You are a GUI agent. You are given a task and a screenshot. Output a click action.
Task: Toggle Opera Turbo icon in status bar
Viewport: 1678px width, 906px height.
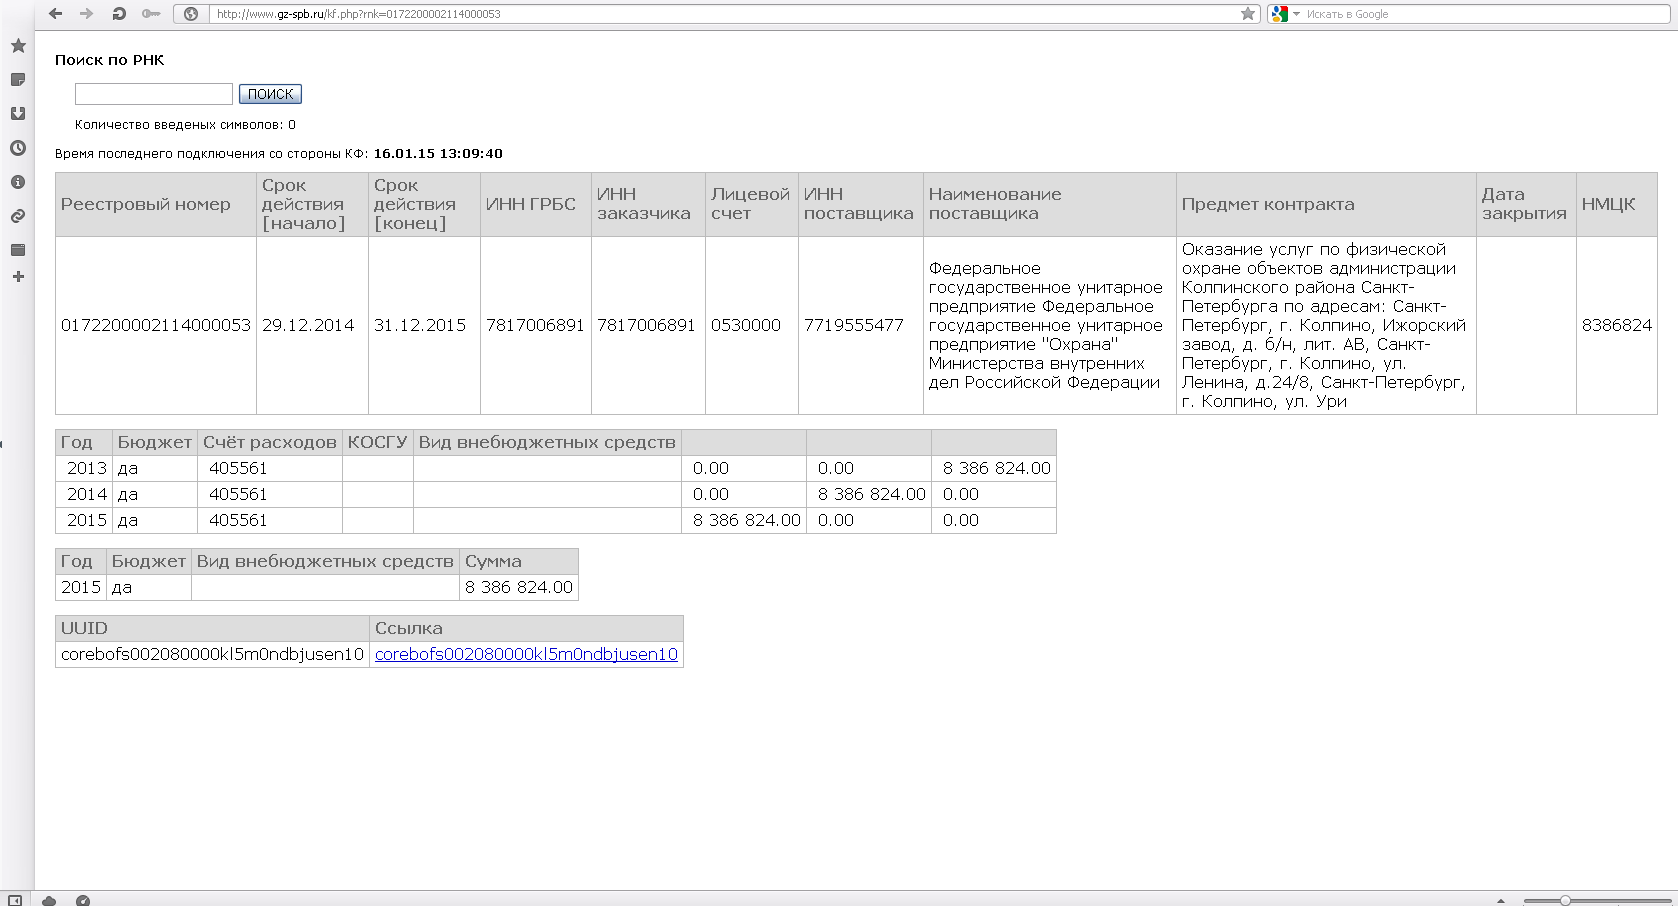[83, 900]
